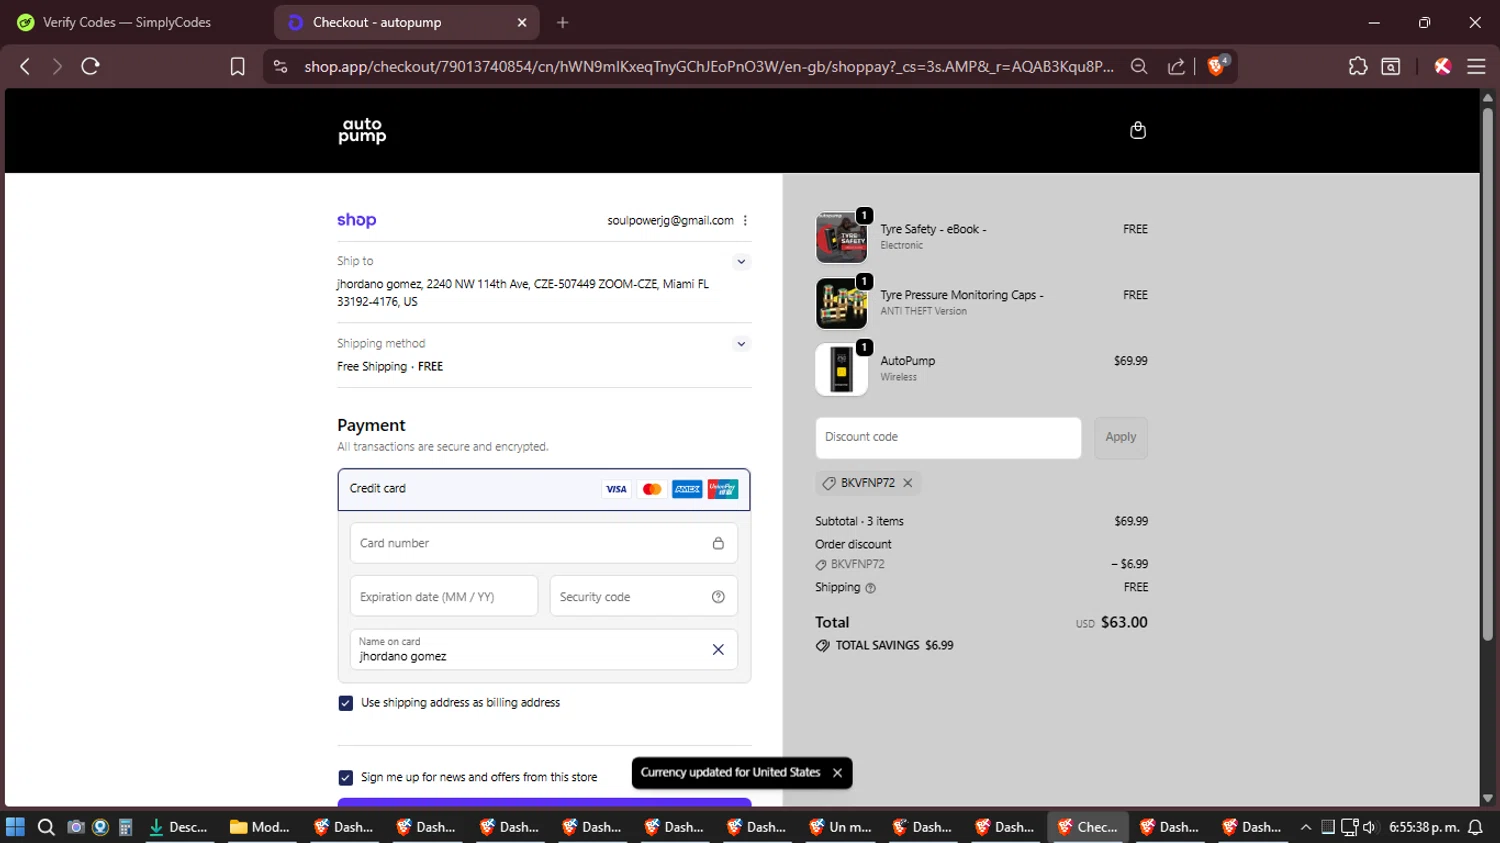Click the shipping info help icon
The height and width of the screenshot is (843, 1500).
coord(870,588)
